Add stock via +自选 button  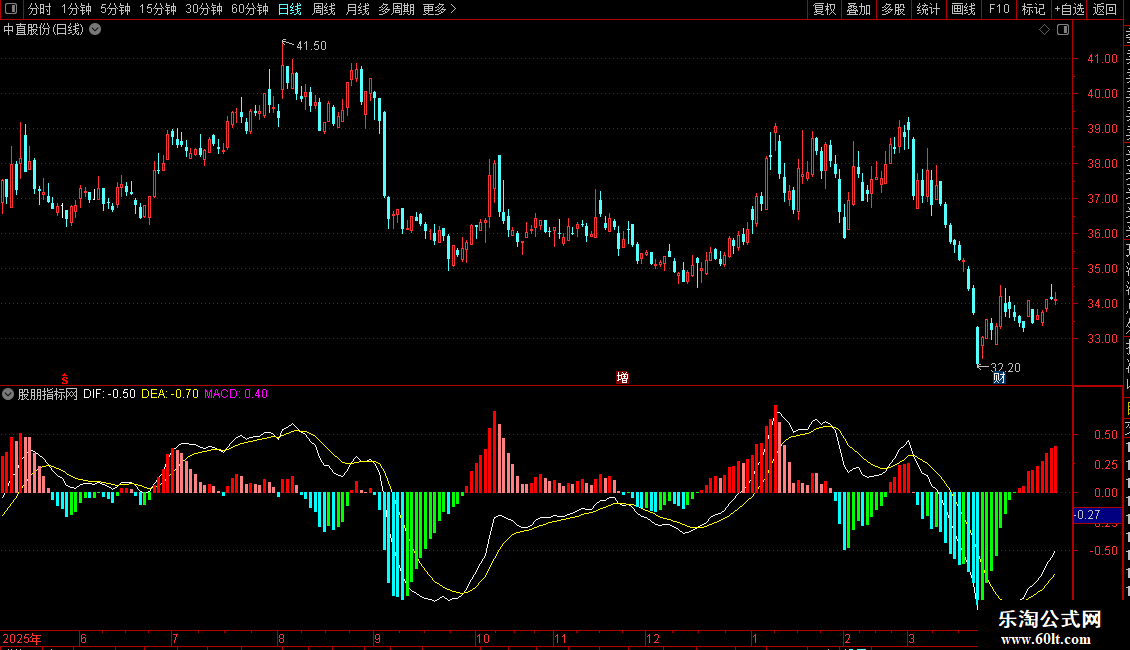coord(1069,9)
